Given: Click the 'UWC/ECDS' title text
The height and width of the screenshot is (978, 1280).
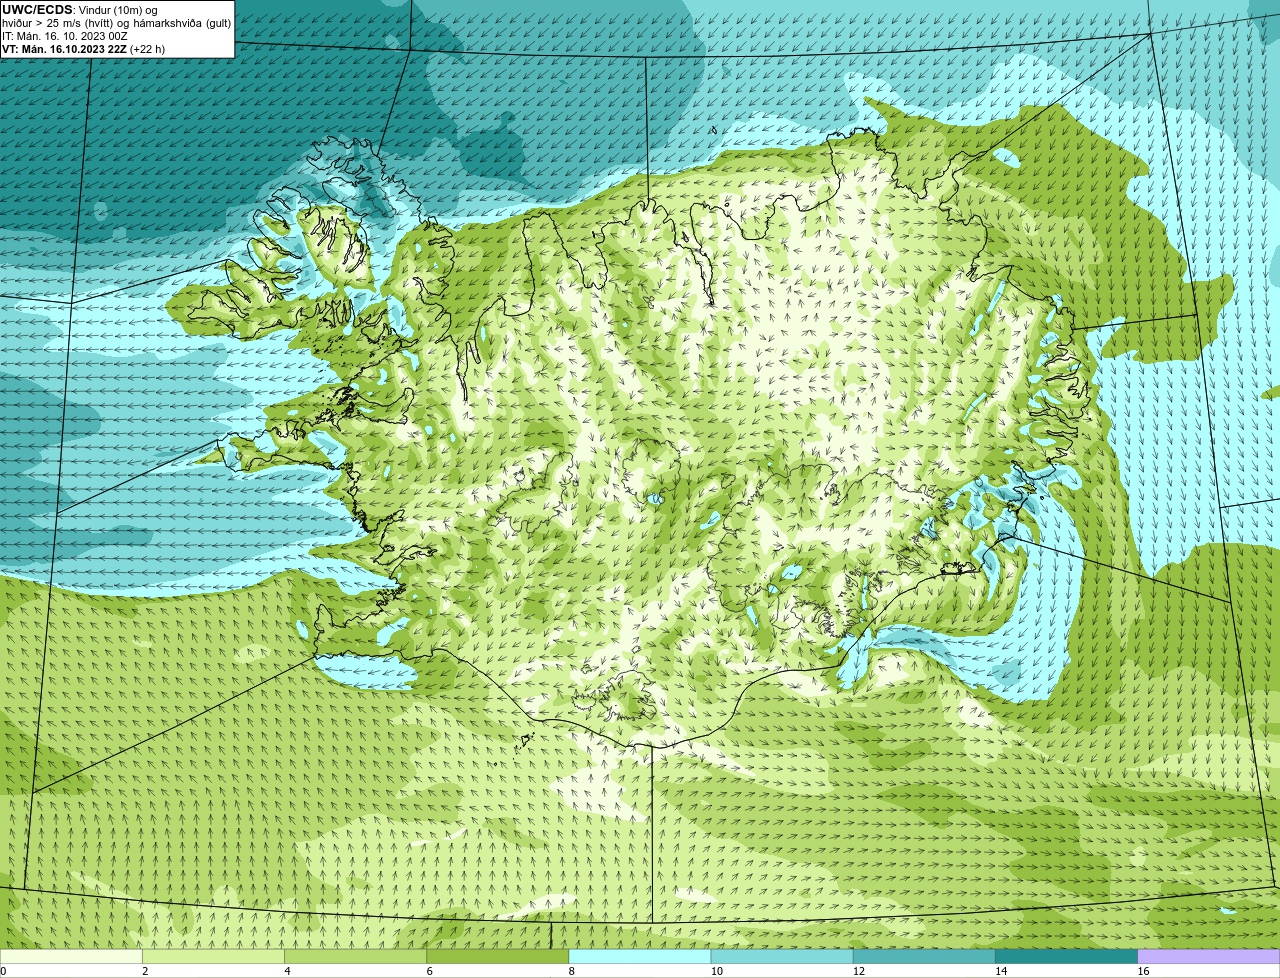Looking at the screenshot, I should tap(37, 10).
